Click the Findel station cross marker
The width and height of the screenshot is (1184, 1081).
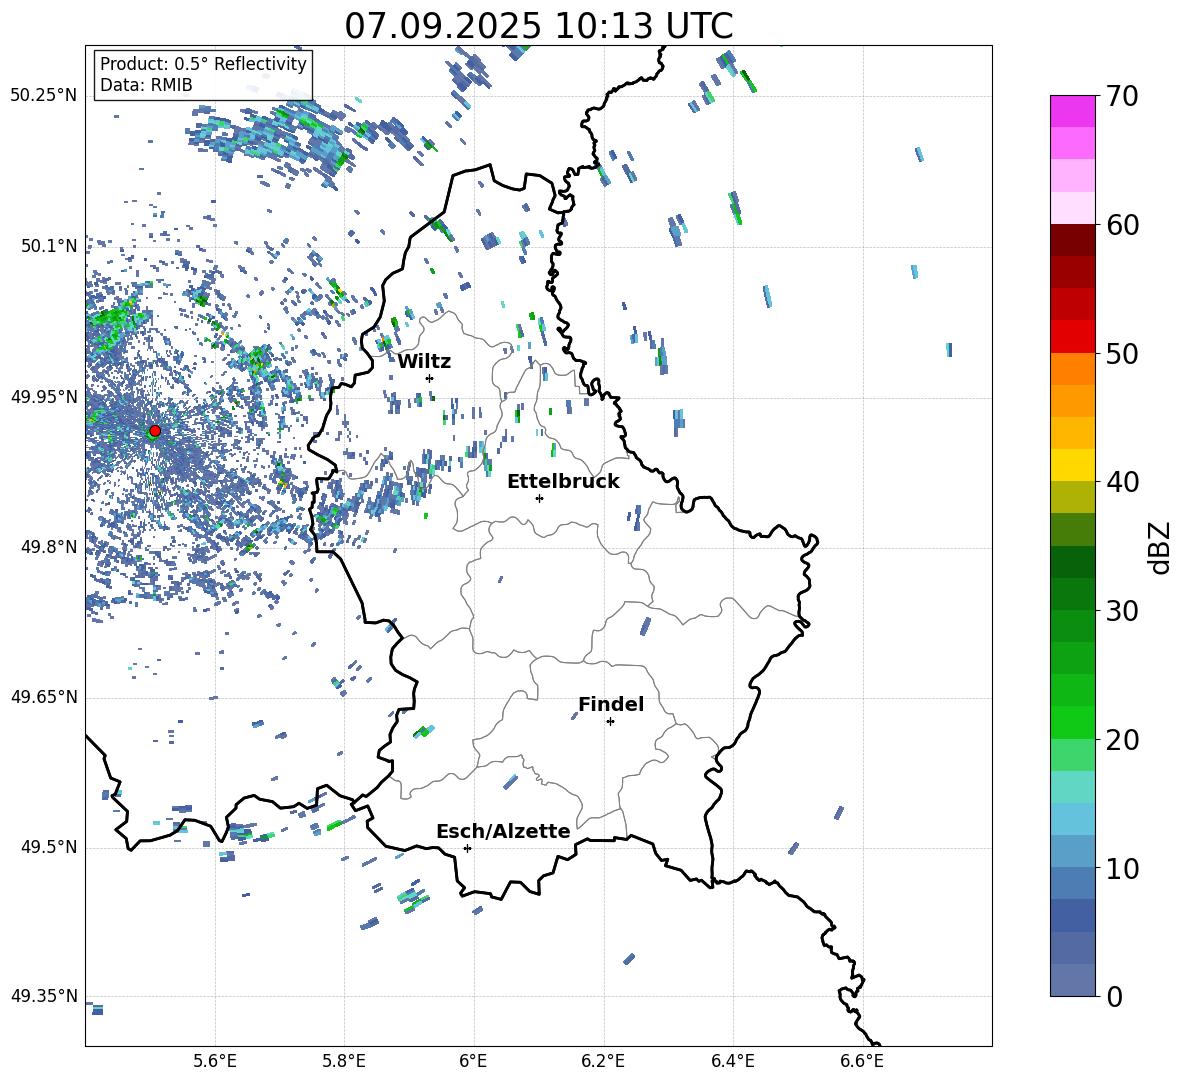pos(610,722)
